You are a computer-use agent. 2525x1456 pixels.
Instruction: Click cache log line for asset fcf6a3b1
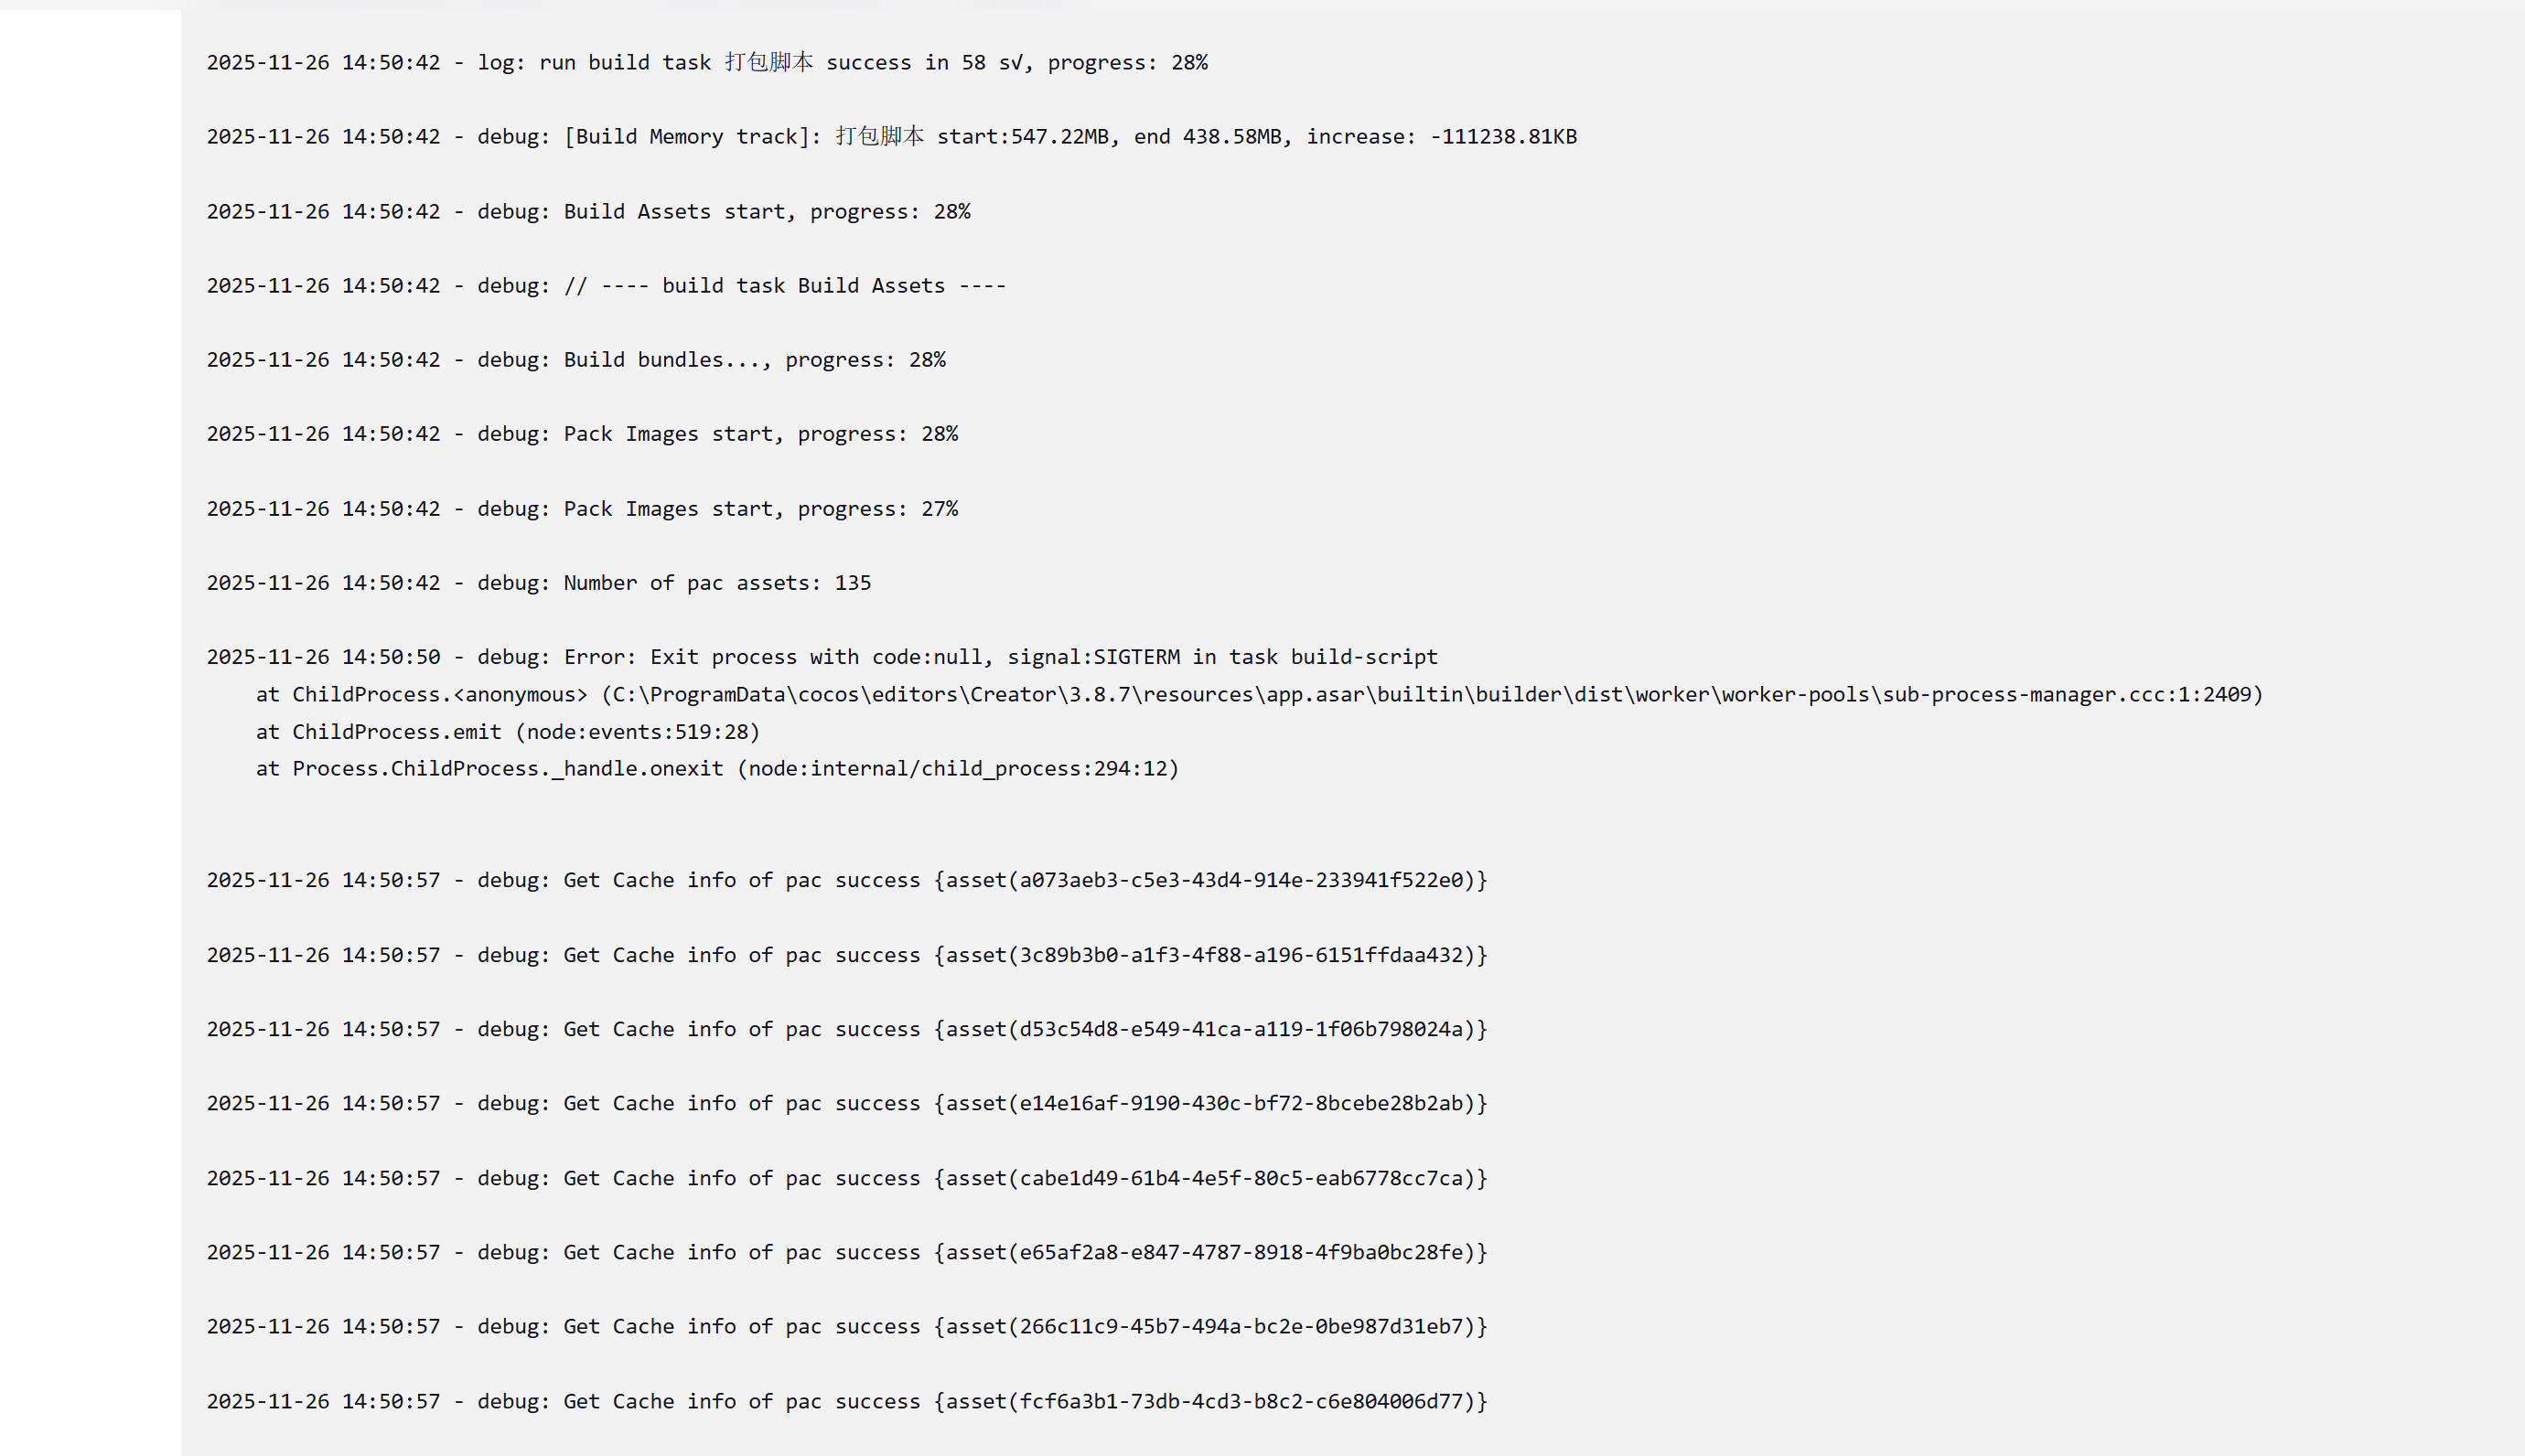(846, 1402)
